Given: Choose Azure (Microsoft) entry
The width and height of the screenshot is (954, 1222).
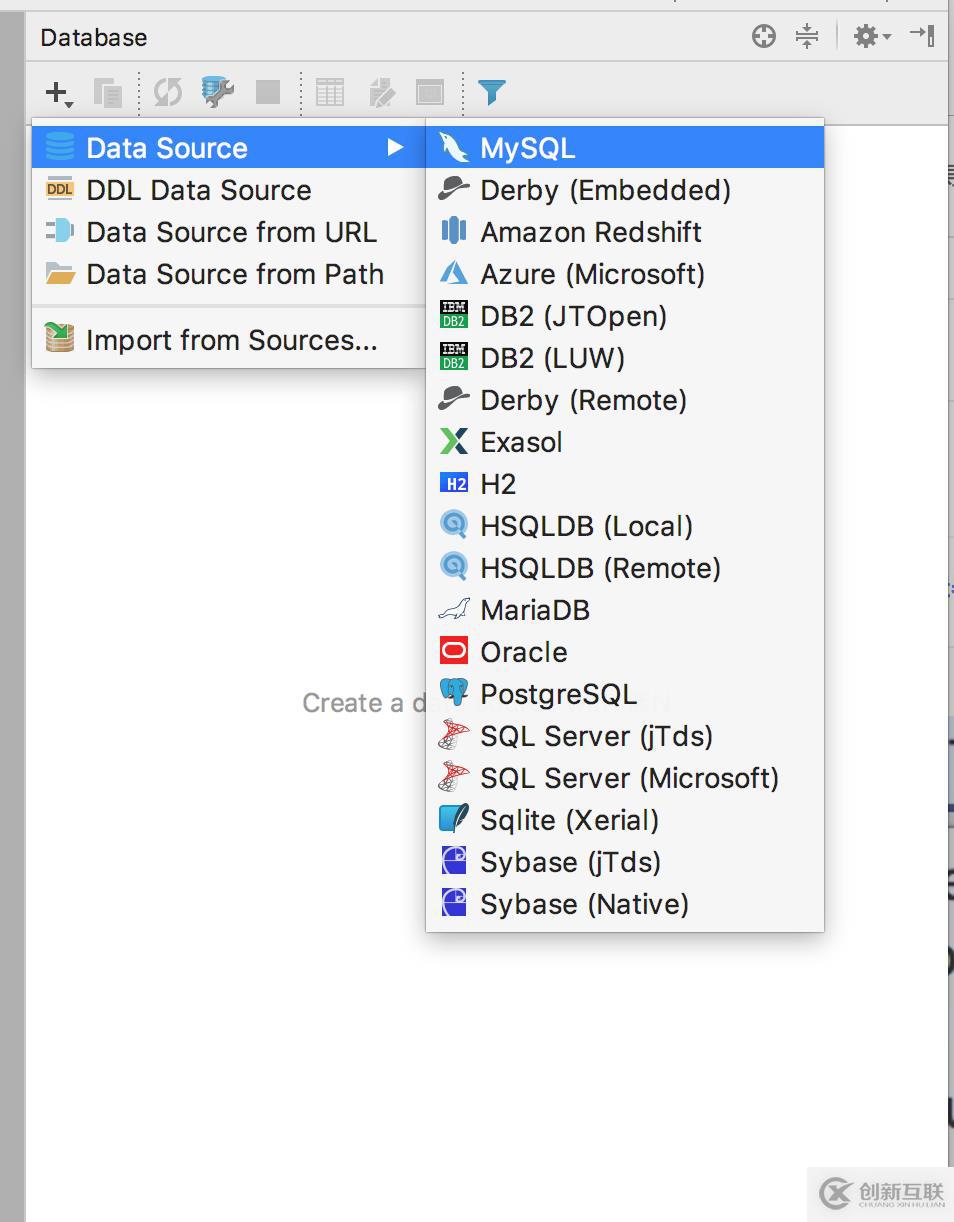Looking at the screenshot, I should [625, 274].
